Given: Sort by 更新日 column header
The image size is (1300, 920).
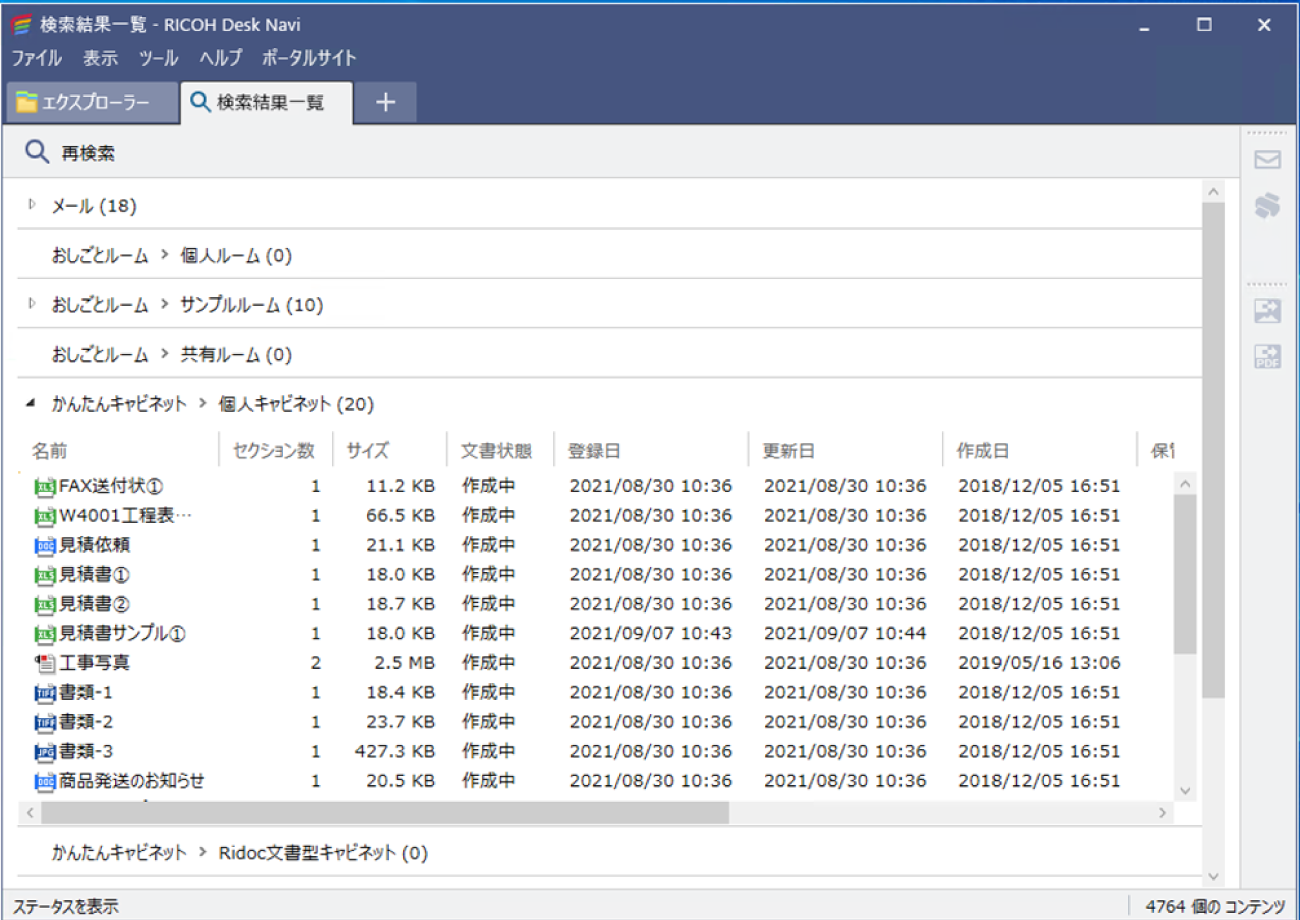Looking at the screenshot, I should pos(845,450).
